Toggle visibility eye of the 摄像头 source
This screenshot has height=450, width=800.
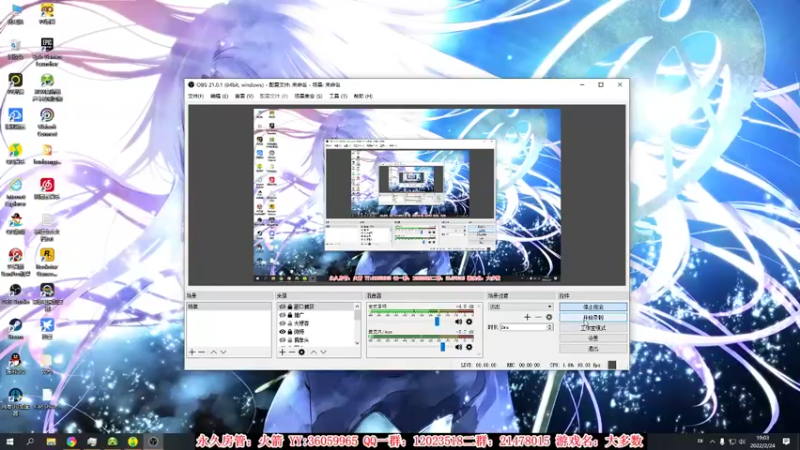[x=282, y=340]
